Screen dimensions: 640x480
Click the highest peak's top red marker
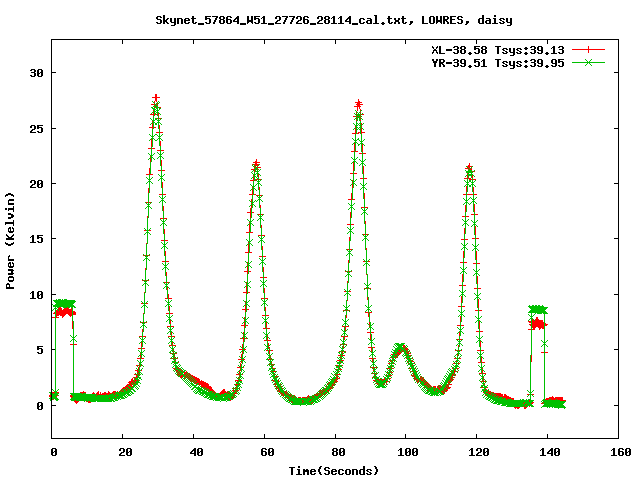(x=156, y=98)
